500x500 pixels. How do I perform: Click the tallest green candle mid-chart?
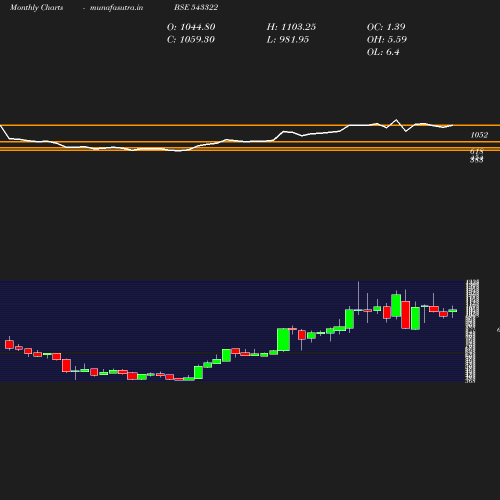point(283,340)
